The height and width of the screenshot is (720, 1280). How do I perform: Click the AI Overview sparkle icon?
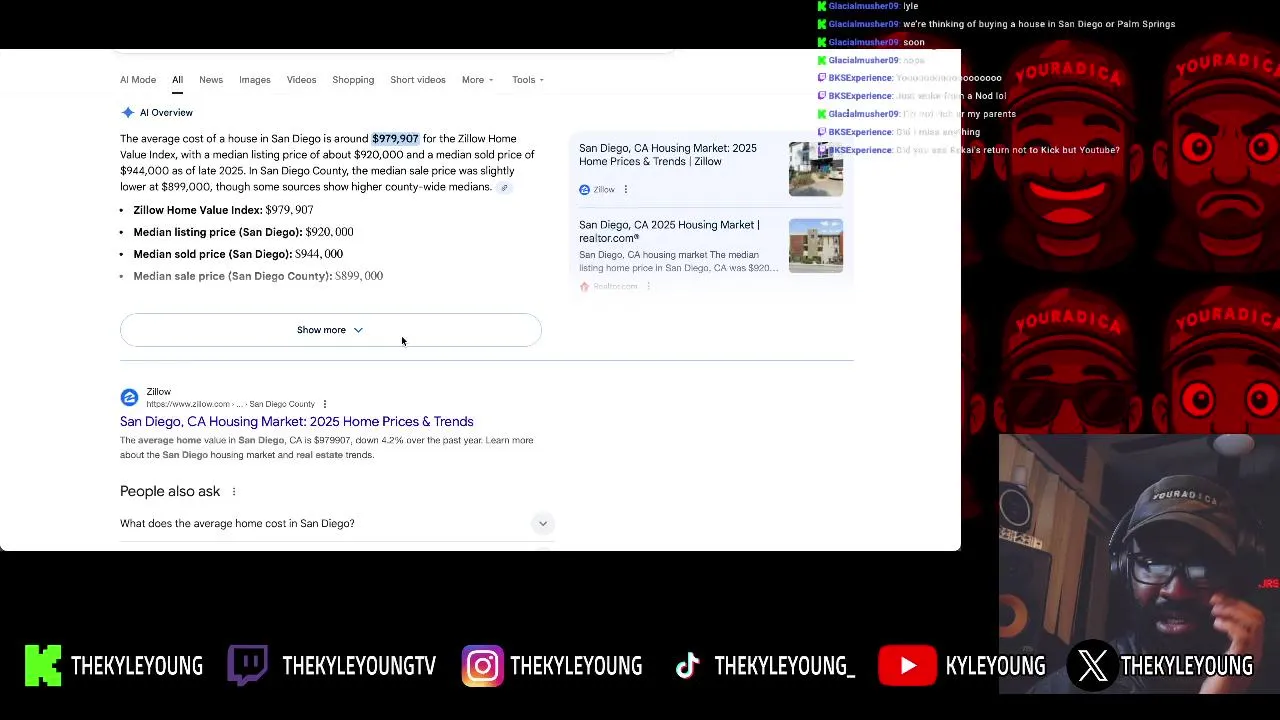[x=127, y=113]
